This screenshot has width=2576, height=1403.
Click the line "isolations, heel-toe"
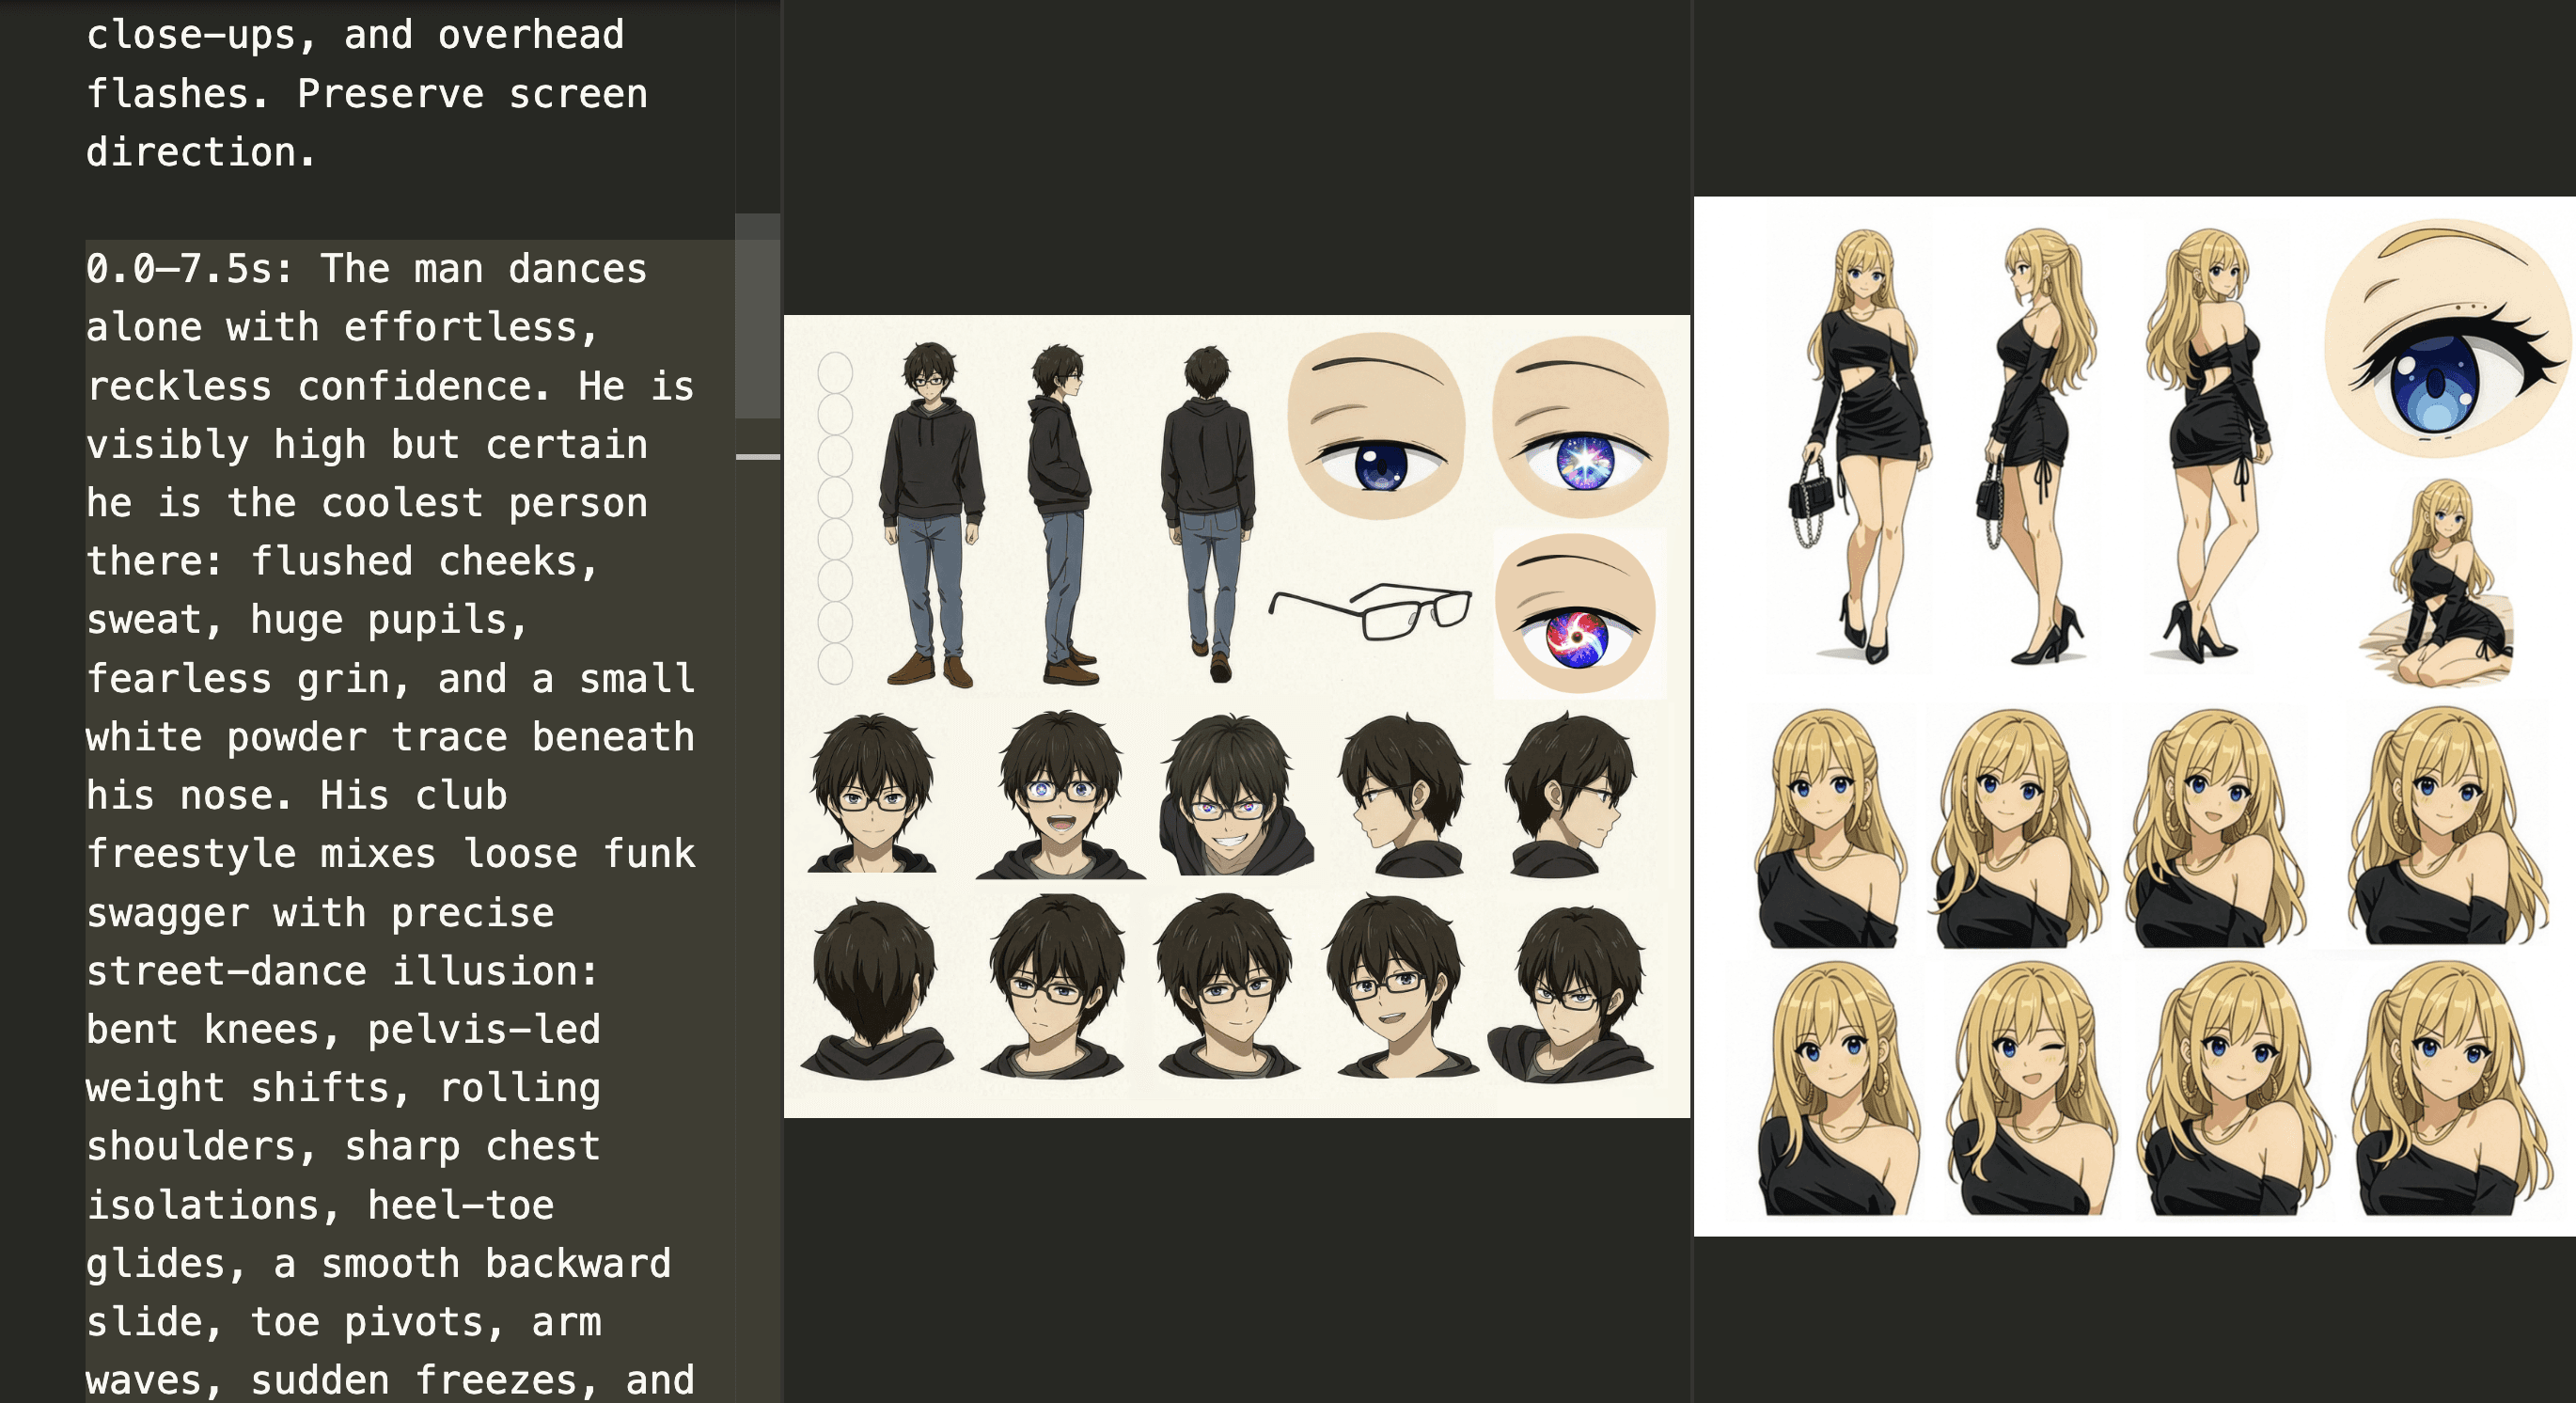pos(320,1205)
